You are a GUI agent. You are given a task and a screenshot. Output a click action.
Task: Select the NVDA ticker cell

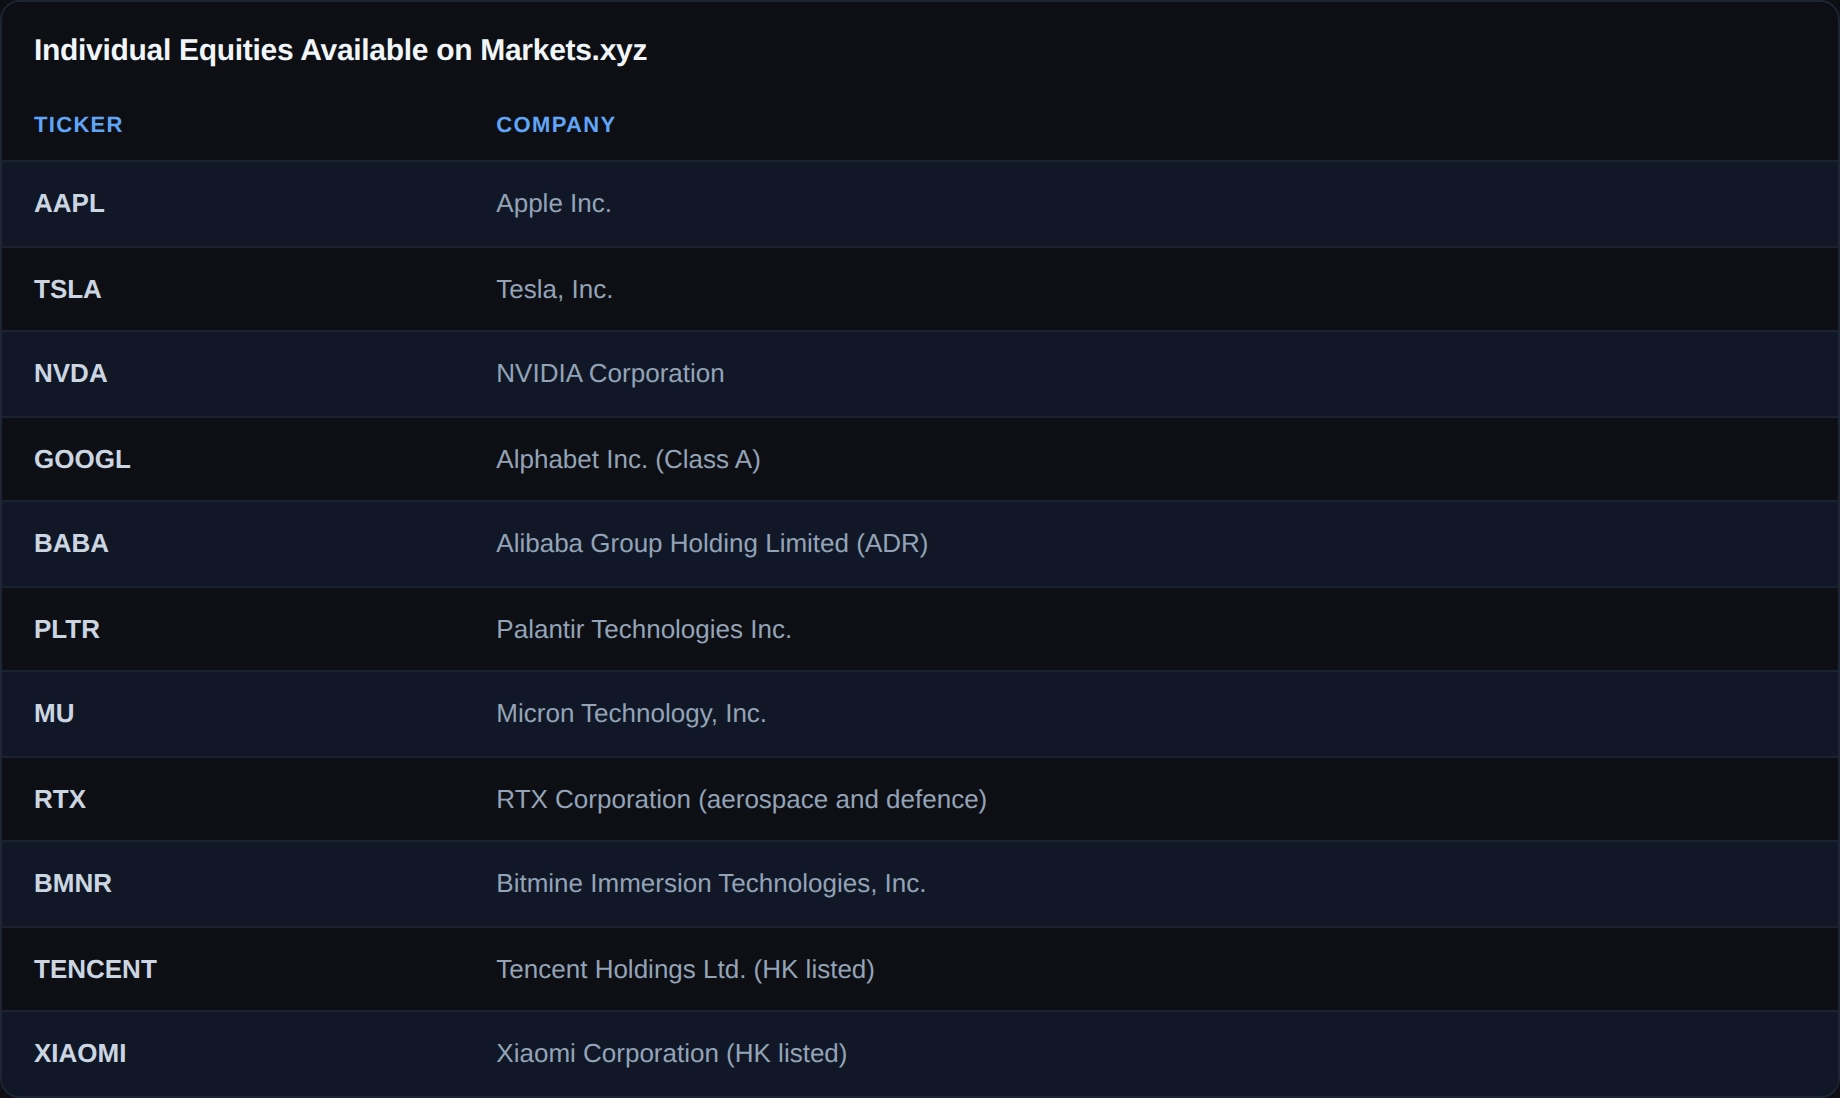(x=70, y=373)
